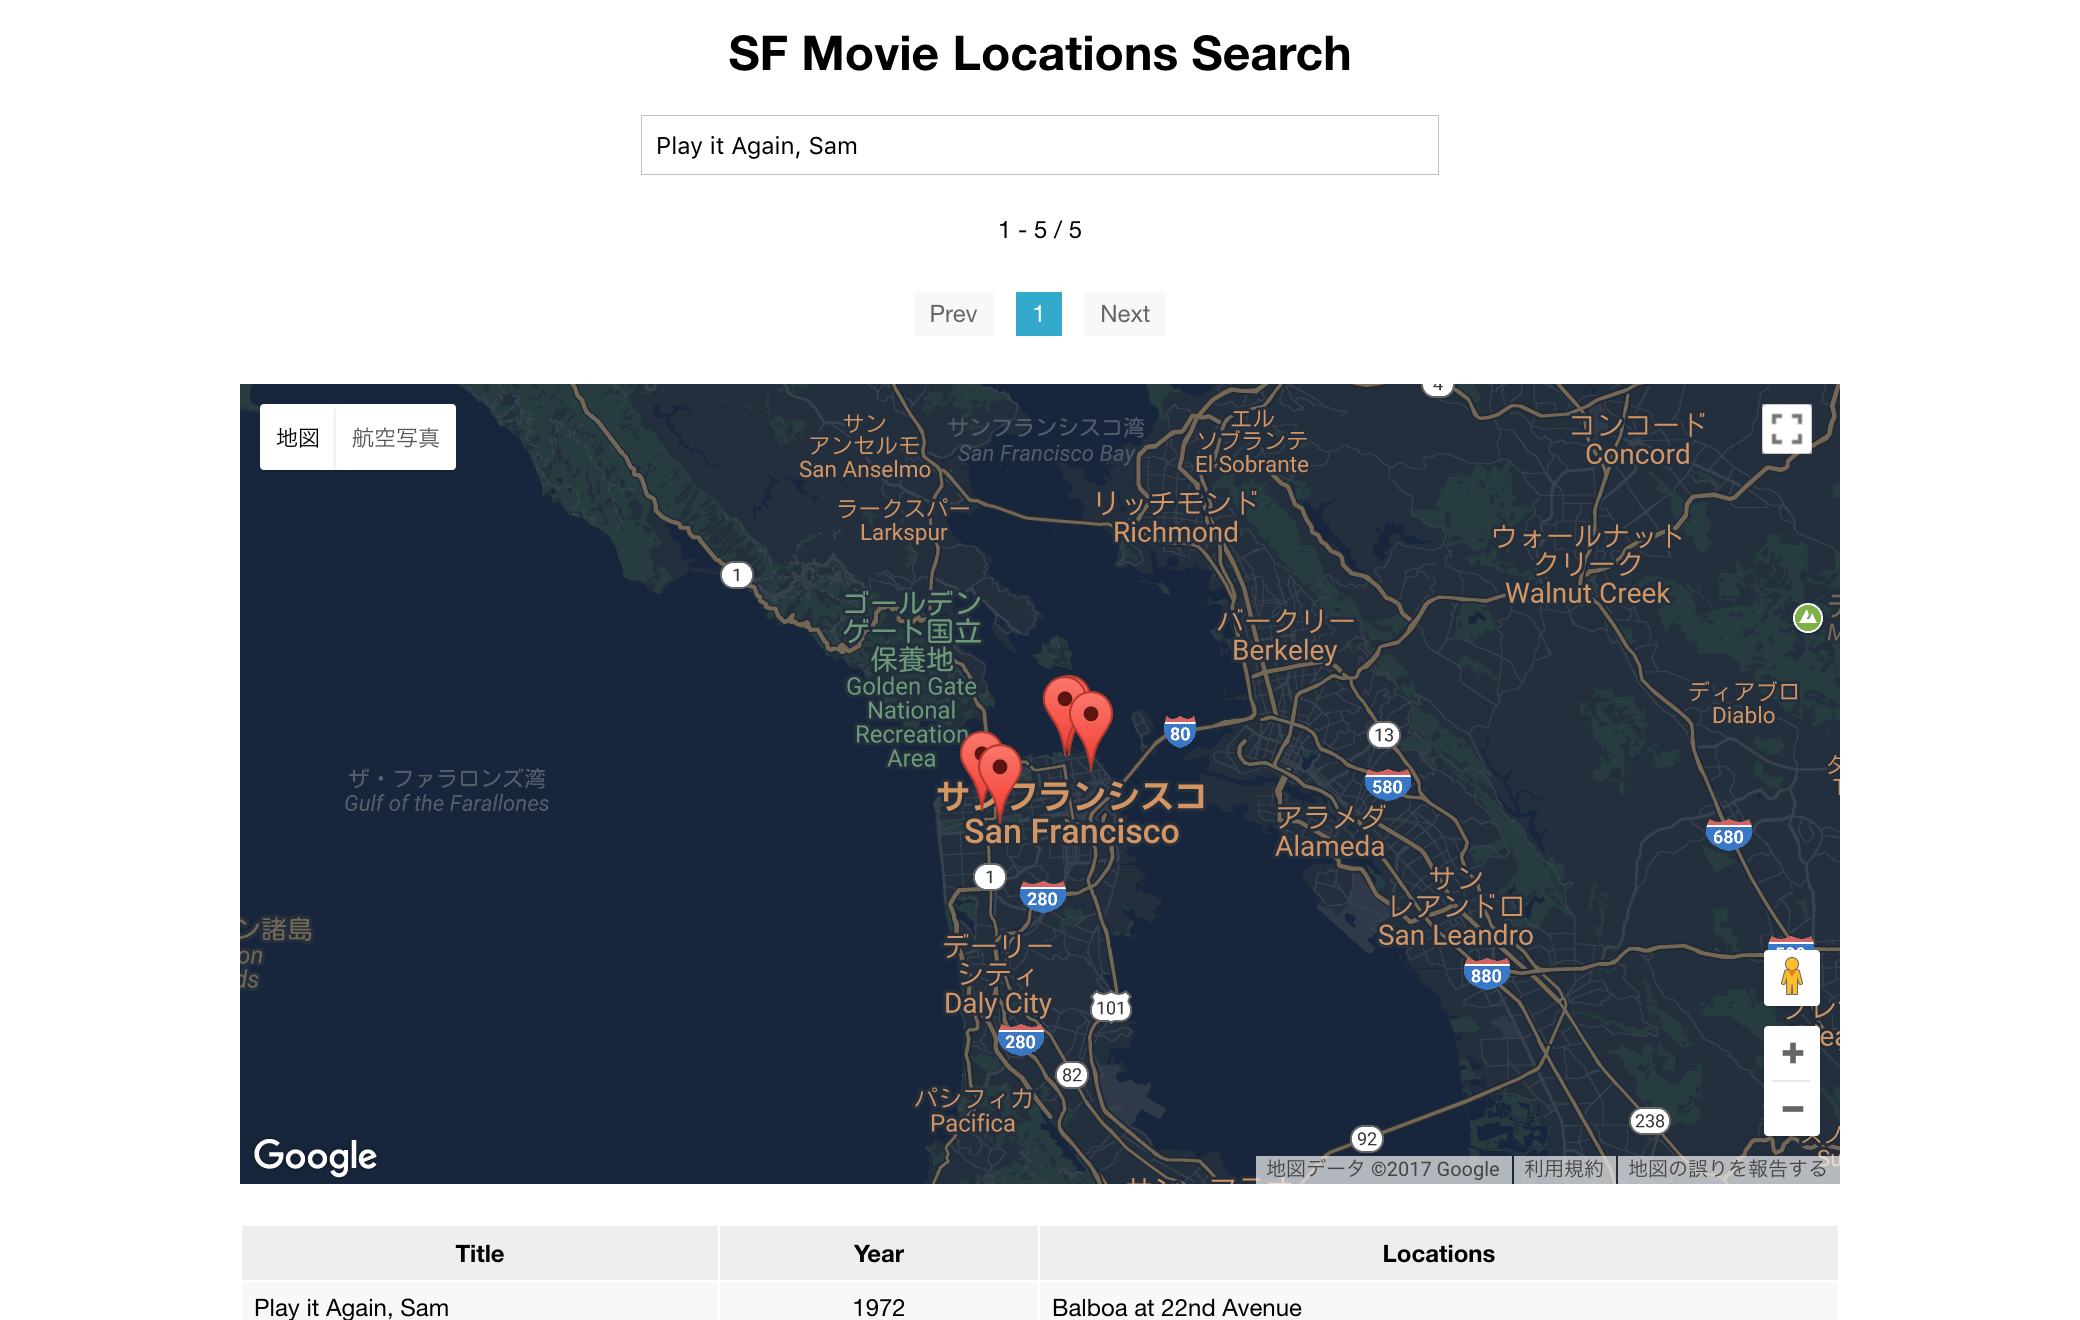Click the front-left red map marker

click(999, 772)
